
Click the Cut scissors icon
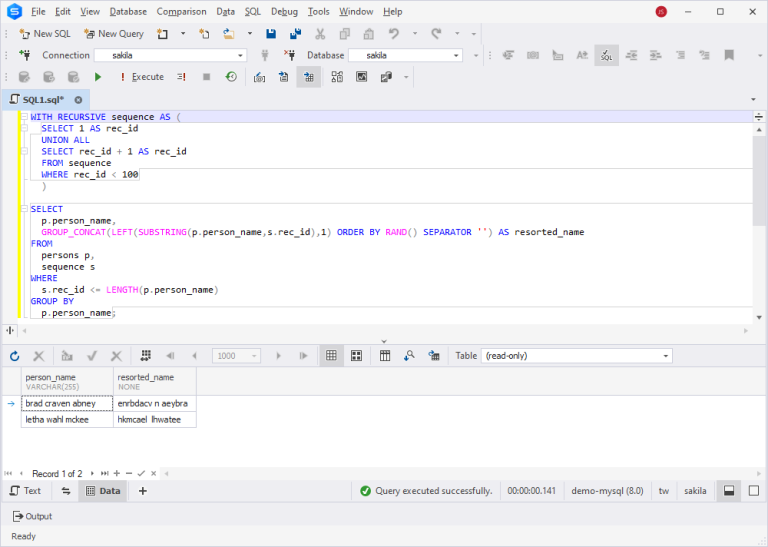coord(320,34)
